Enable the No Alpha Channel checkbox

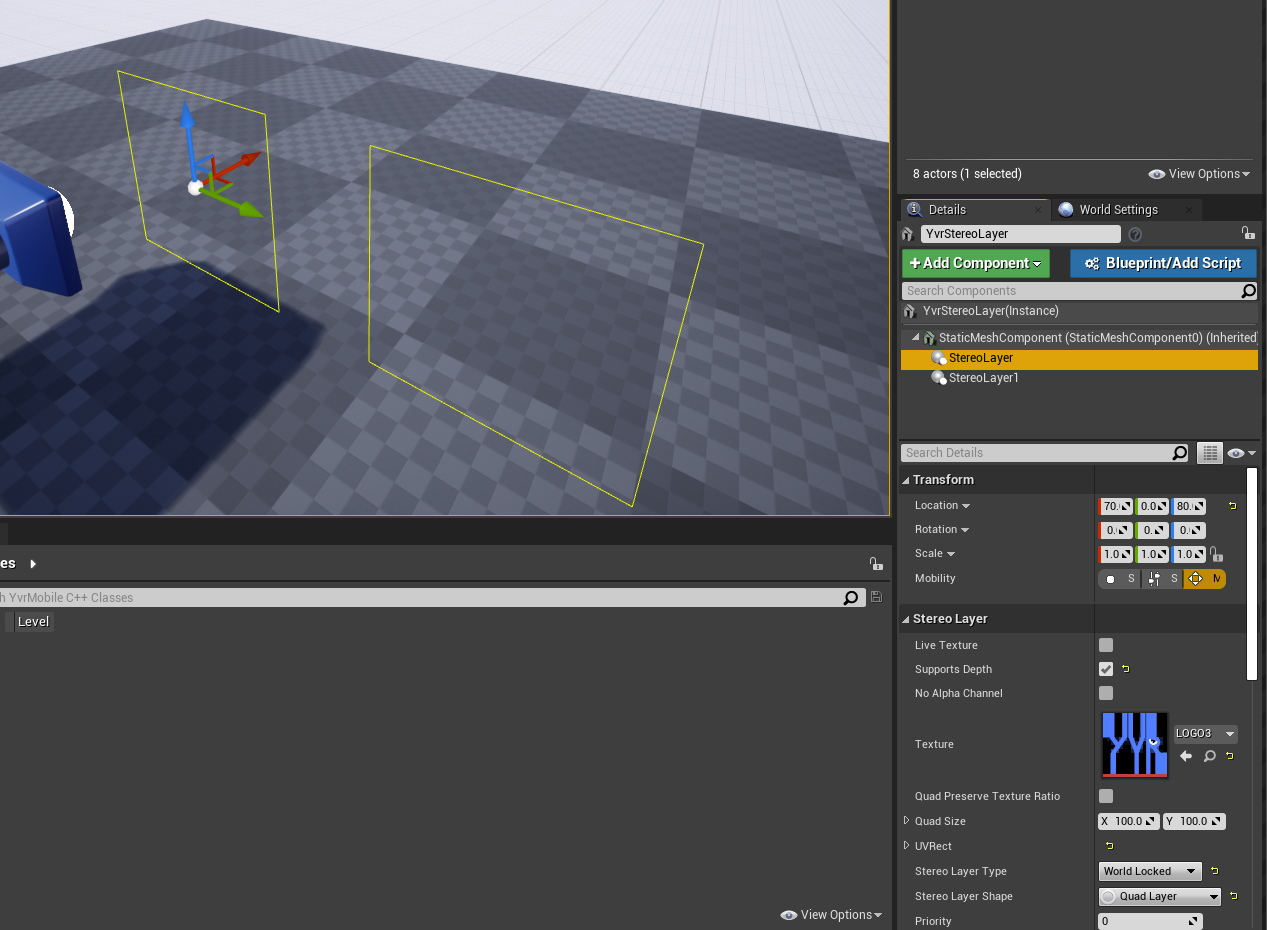pyautogui.click(x=1106, y=693)
